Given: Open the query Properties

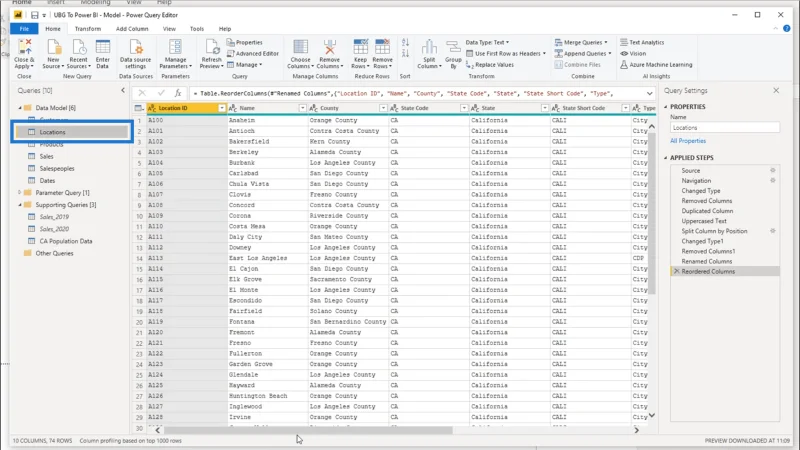Looking at the screenshot, I should tap(245, 42).
